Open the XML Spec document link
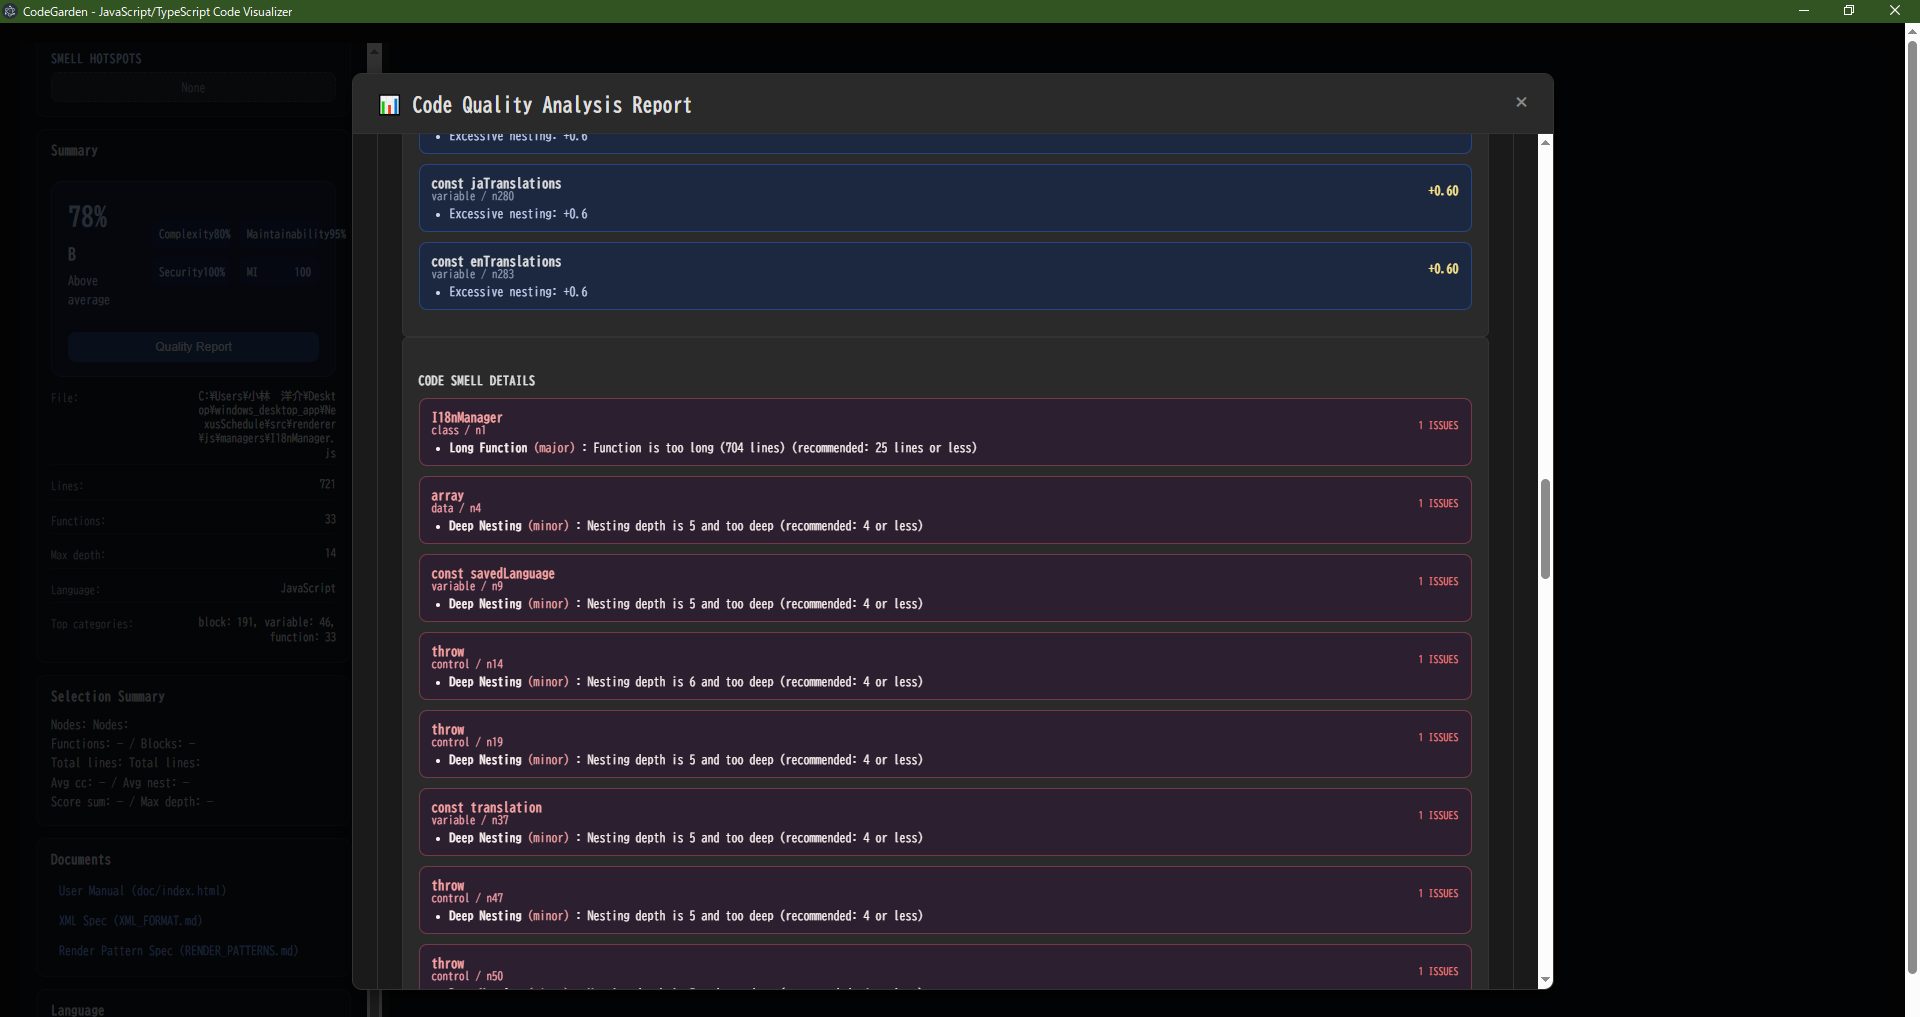The width and height of the screenshot is (1920, 1017). click(130, 921)
